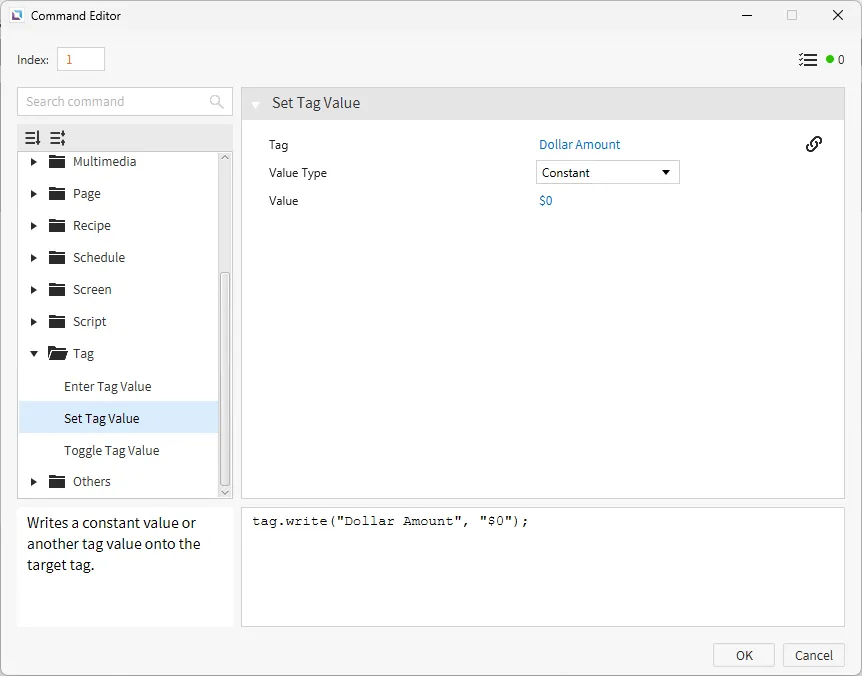Screen dimensions: 862x676
Task: Click the chain link icon beside the Tag field
Action: pyautogui.click(x=814, y=144)
